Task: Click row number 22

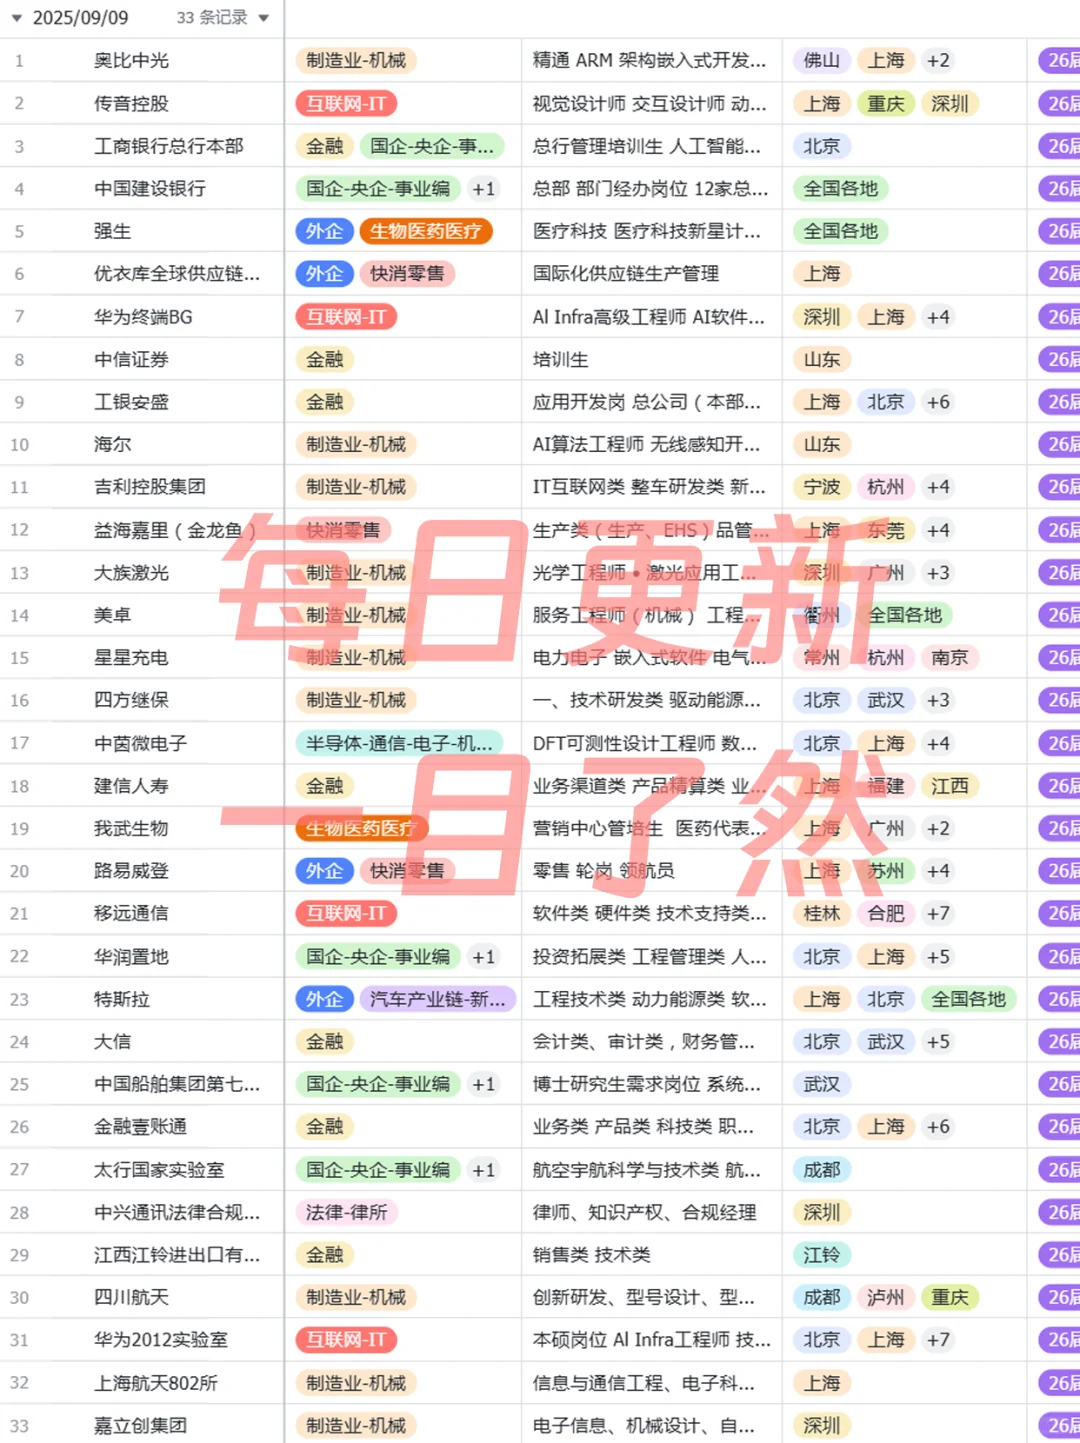Action: click(x=19, y=957)
